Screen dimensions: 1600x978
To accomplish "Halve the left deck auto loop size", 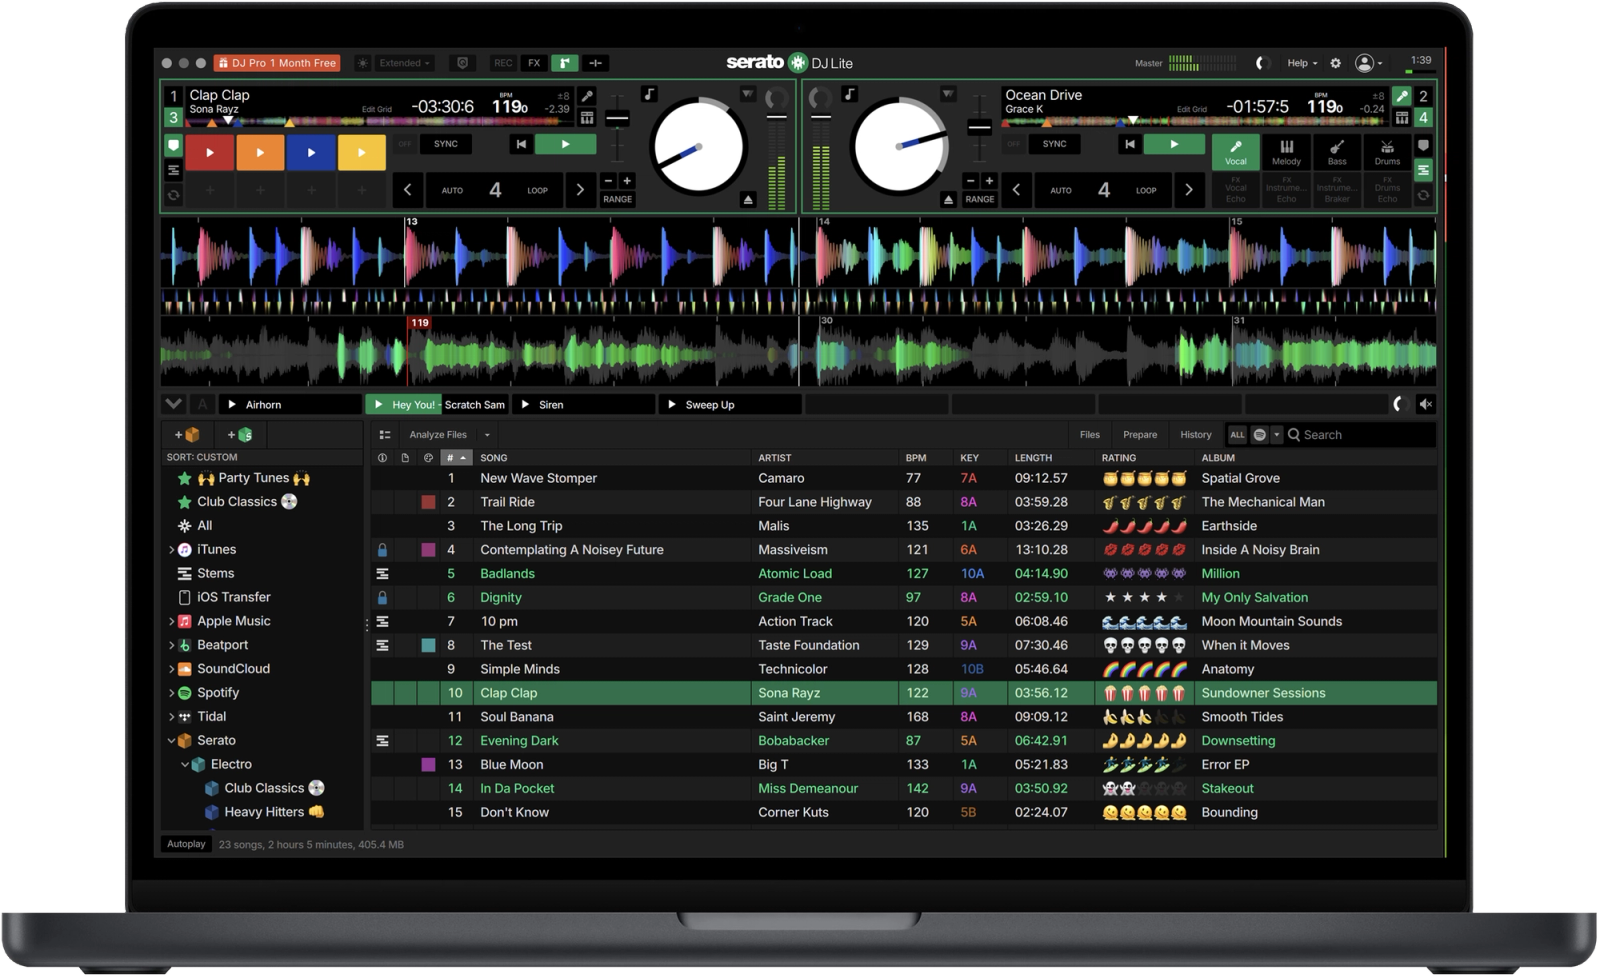I will 408,190.
